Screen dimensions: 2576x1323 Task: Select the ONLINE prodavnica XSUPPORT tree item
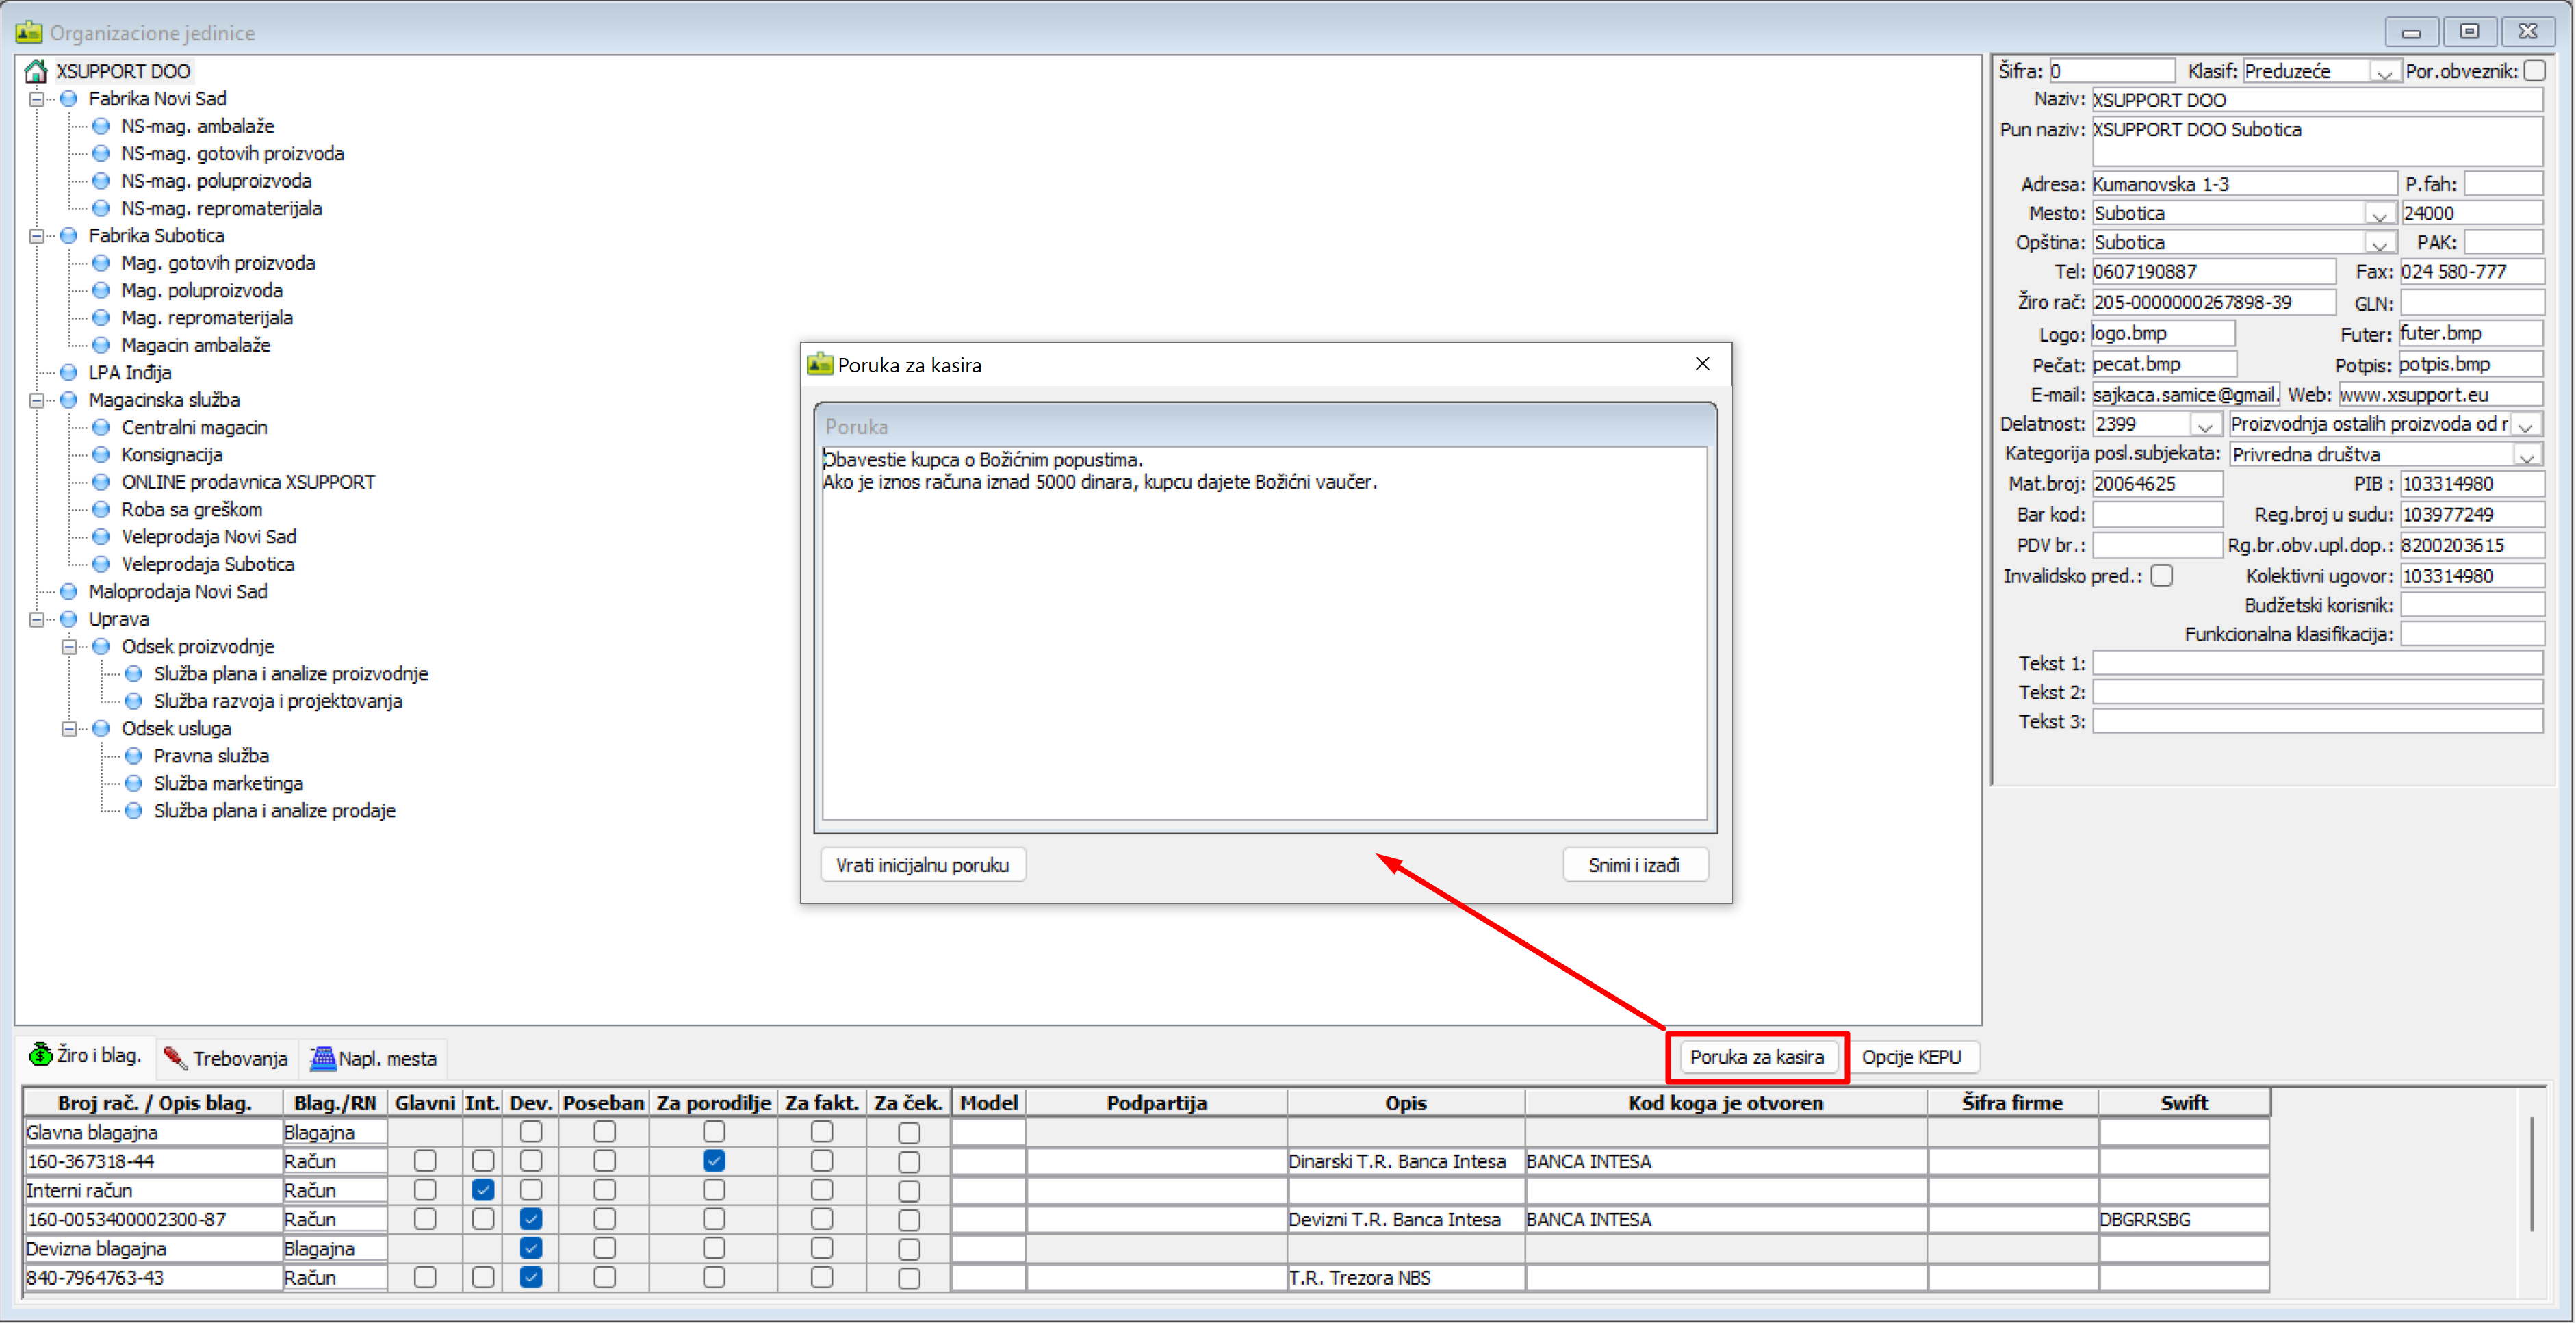coord(248,482)
